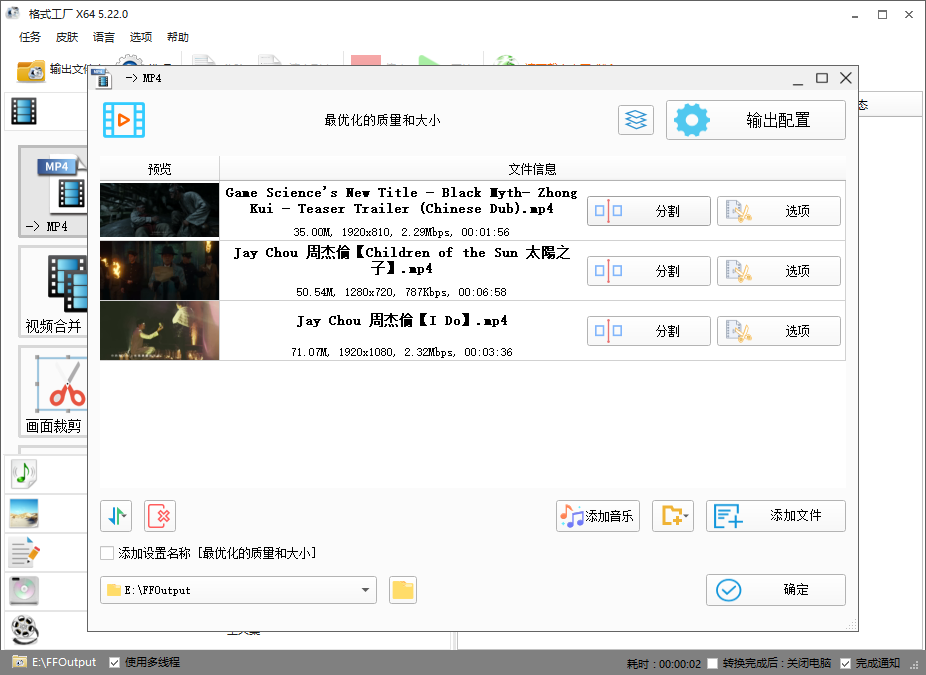This screenshot has height=675, width=926.
Task: Open the 语言 menu
Action: (104, 37)
